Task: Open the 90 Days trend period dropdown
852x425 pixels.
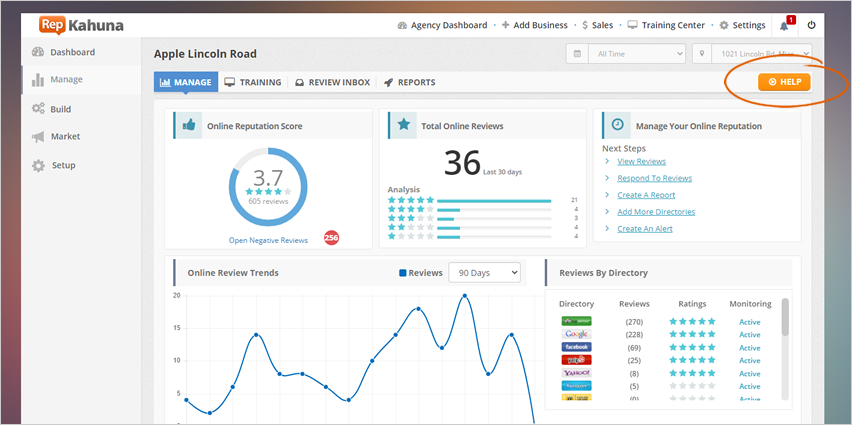Action: pos(484,272)
